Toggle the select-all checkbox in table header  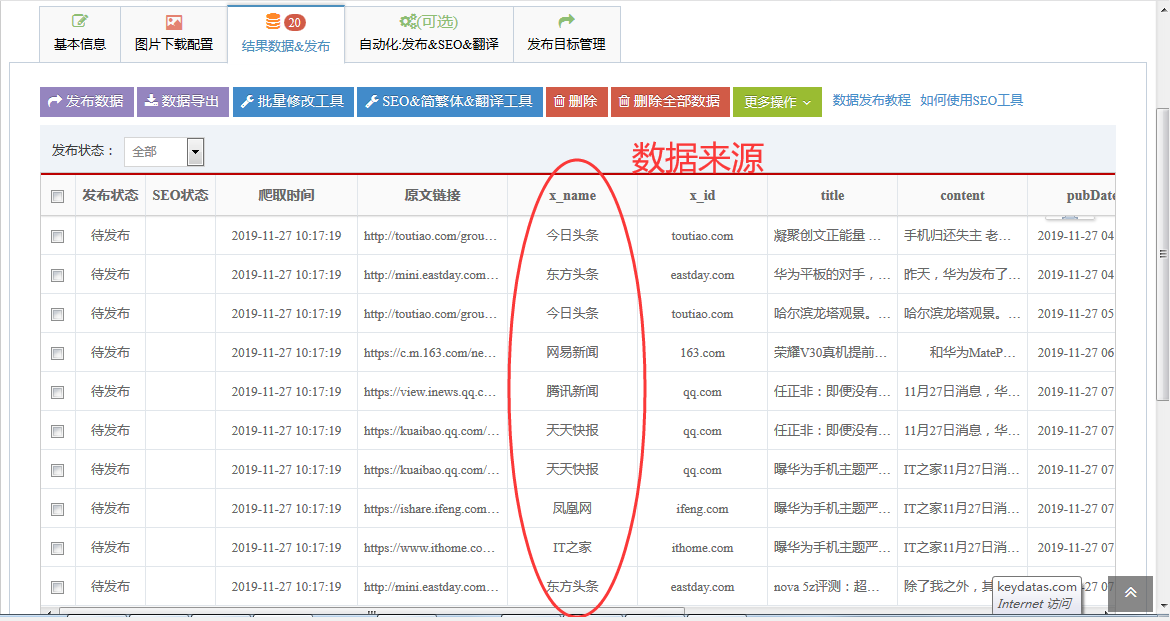pyautogui.click(x=57, y=196)
